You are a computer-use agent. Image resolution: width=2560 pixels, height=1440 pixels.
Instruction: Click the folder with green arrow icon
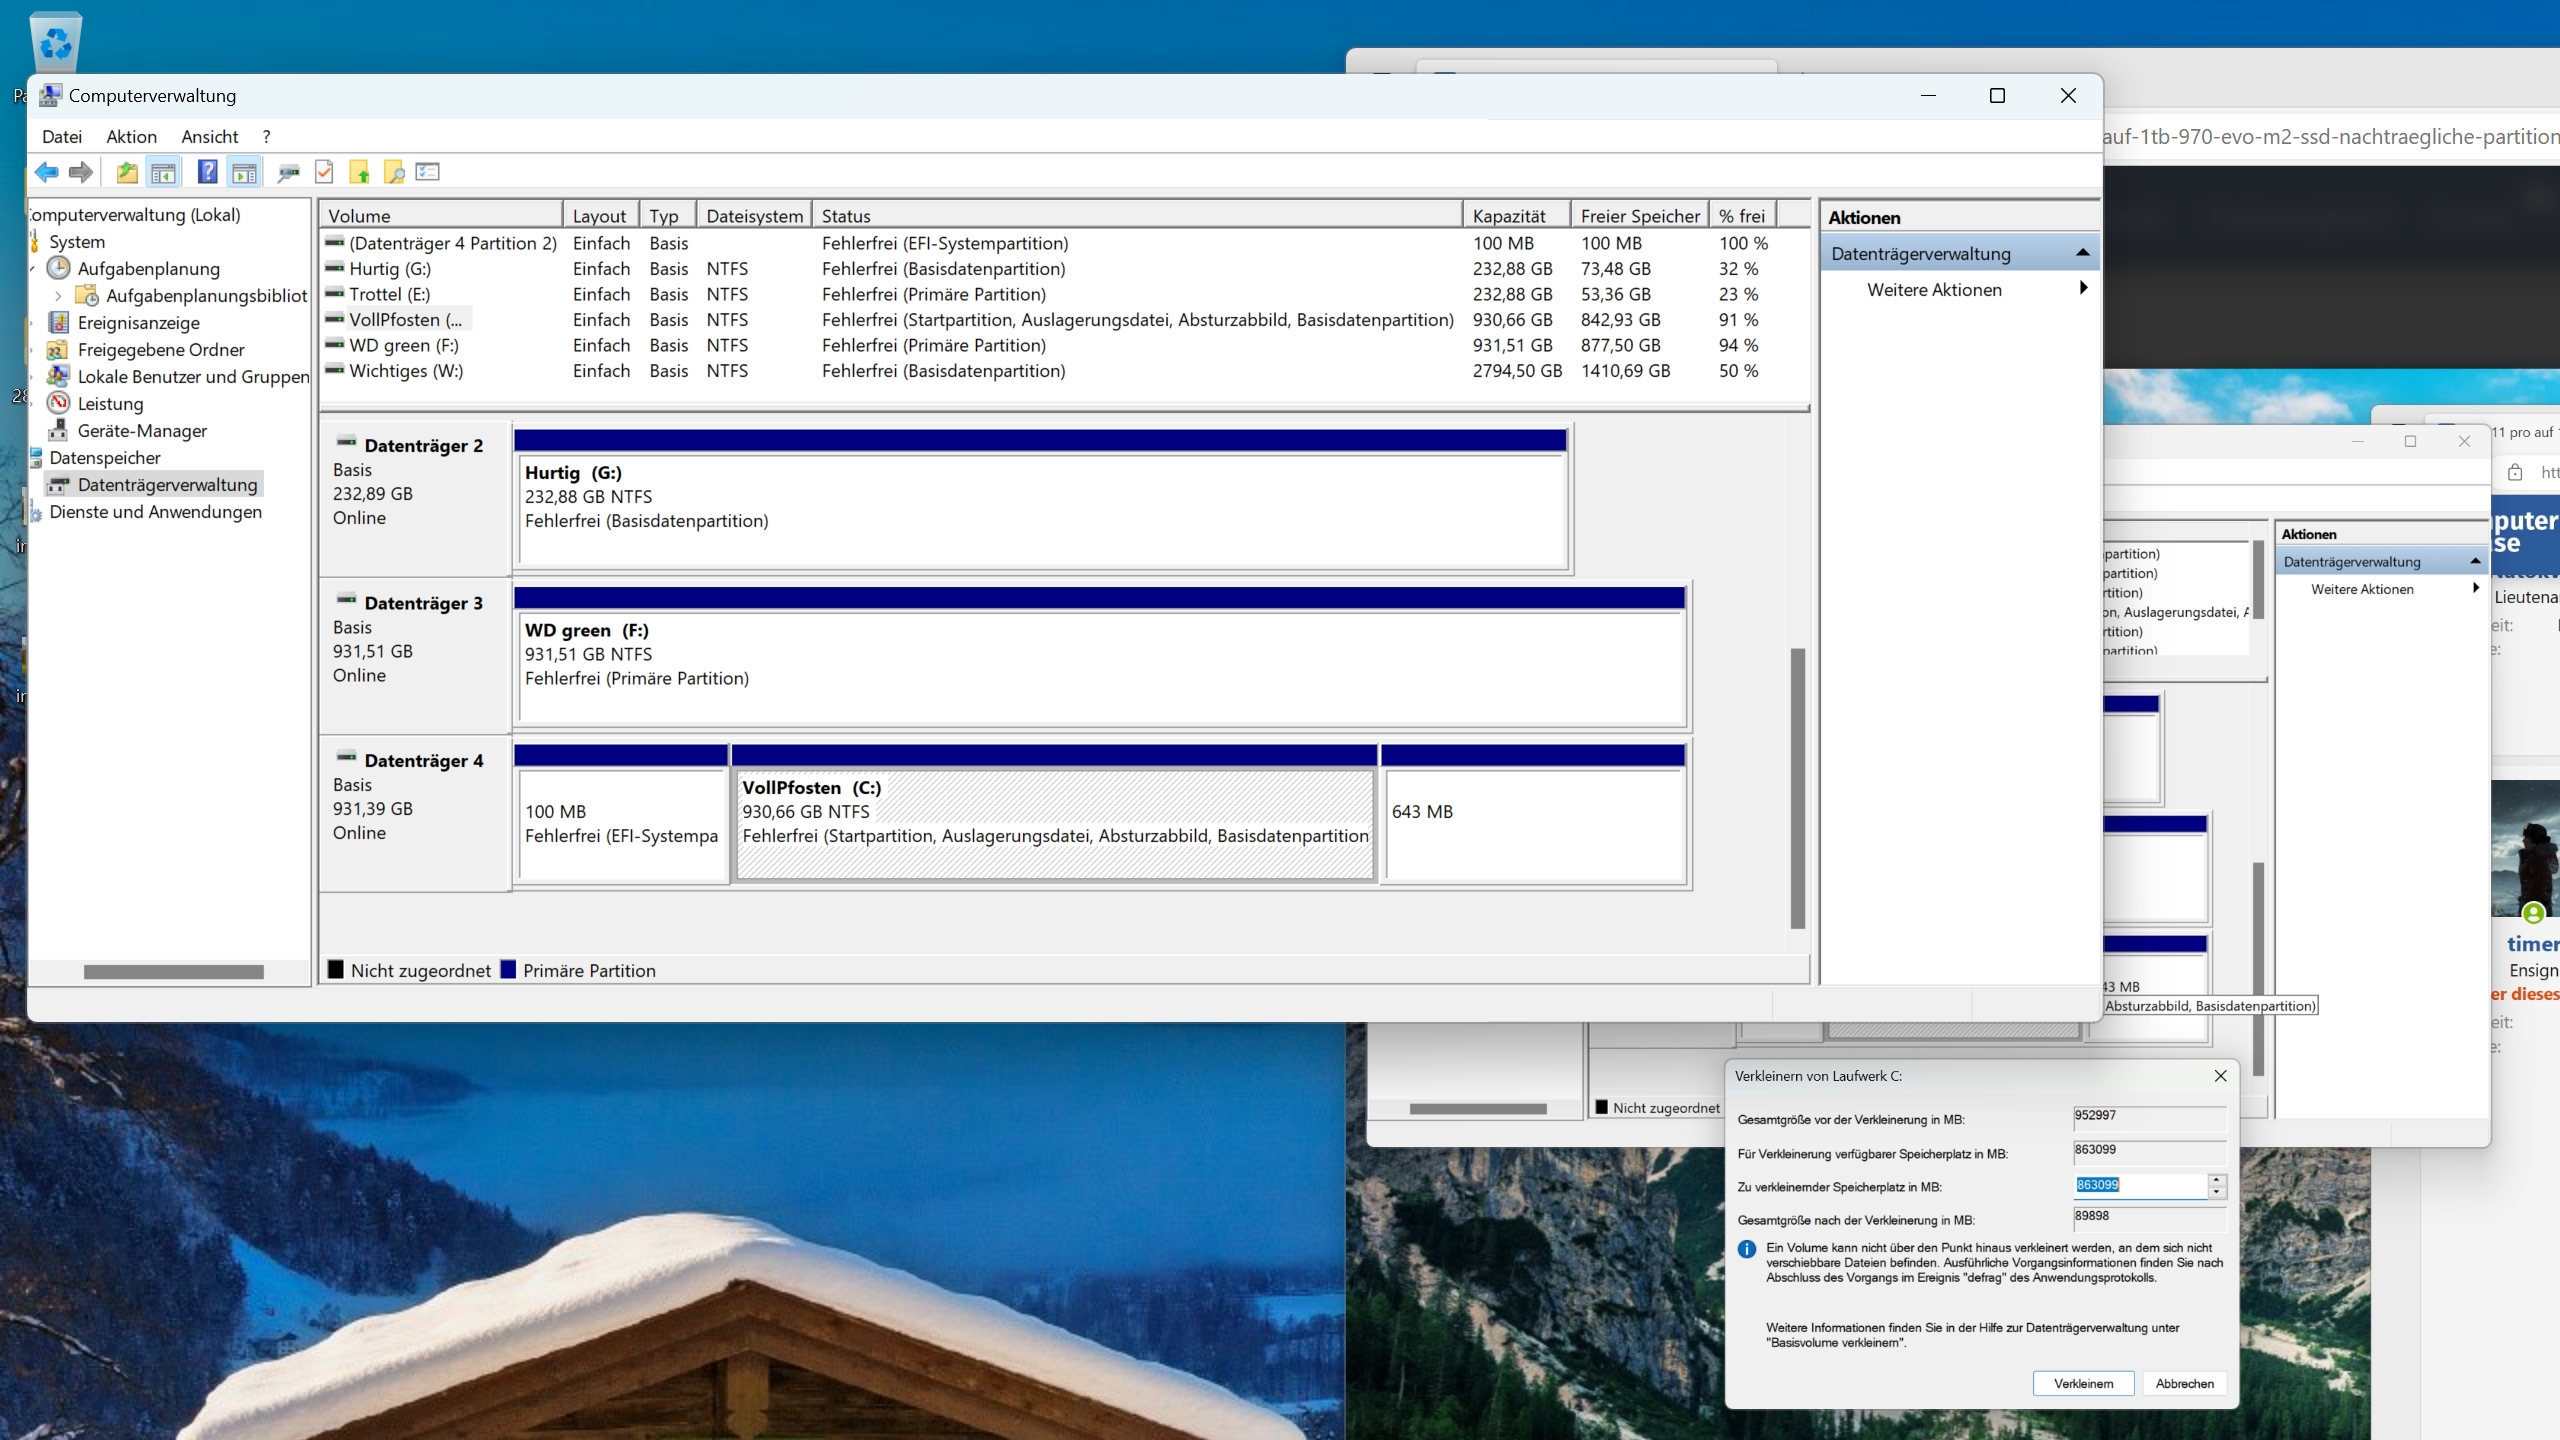pyautogui.click(x=360, y=172)
